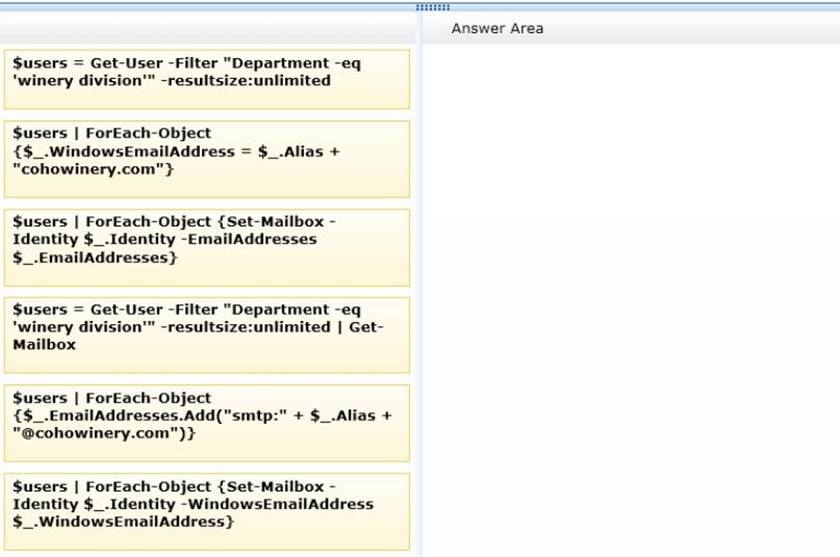Click the blank header bar above command list
840x557 pixels.
(206, 28)
